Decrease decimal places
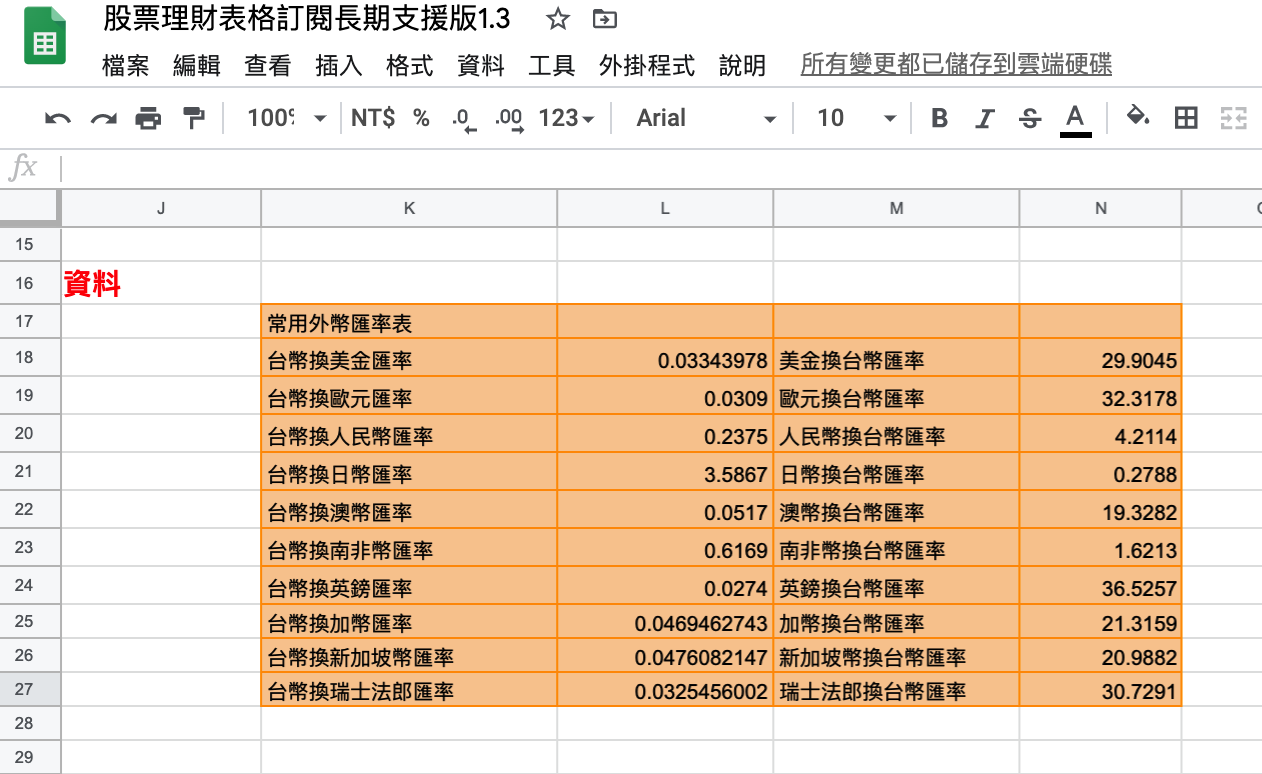The height and width of the screenshot is (774, 1262). pyautogui.click(x=464, y=120)
